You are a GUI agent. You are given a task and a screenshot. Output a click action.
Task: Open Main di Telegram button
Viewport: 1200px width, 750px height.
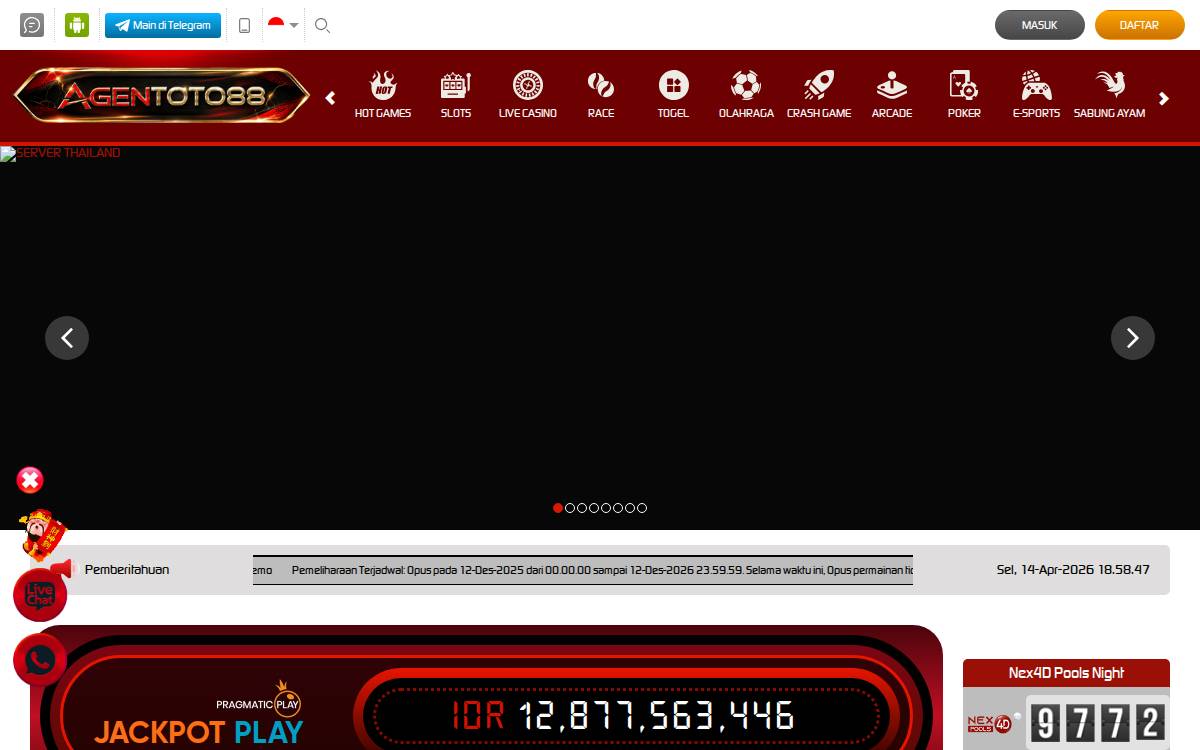click(163, 25)
